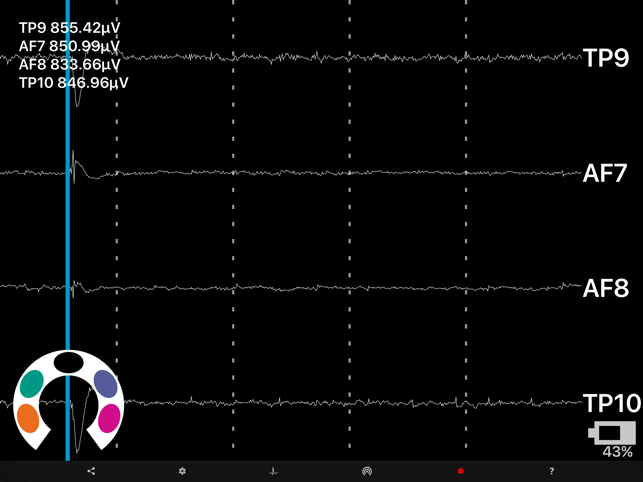Select the teal AF7 sensor dot
643x482 pixels.
click(32, 384)
